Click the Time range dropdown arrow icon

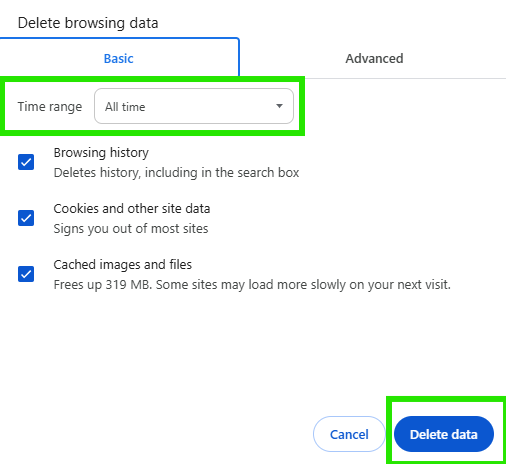click(x=279, y=106)
